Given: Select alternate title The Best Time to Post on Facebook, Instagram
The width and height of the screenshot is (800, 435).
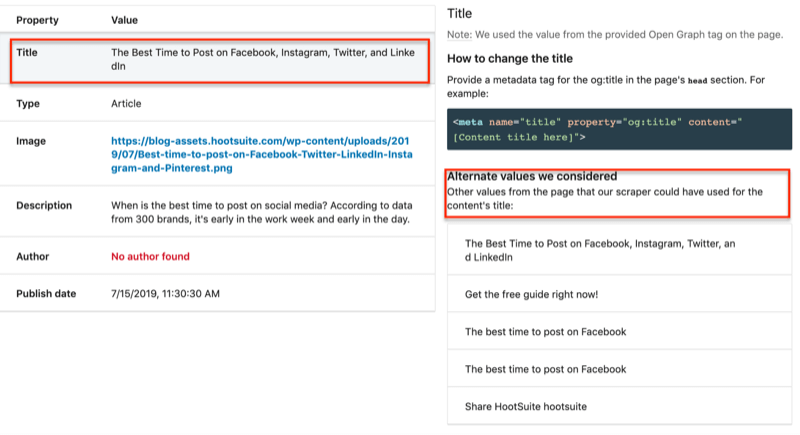Looking at the screenshot, I should (619, 250).
